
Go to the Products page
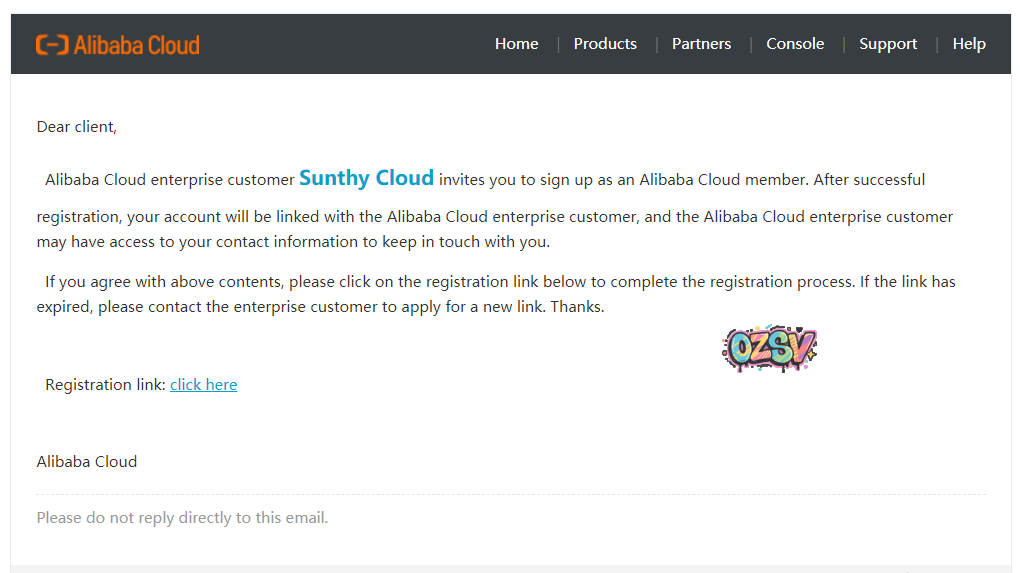click(605, 44)
